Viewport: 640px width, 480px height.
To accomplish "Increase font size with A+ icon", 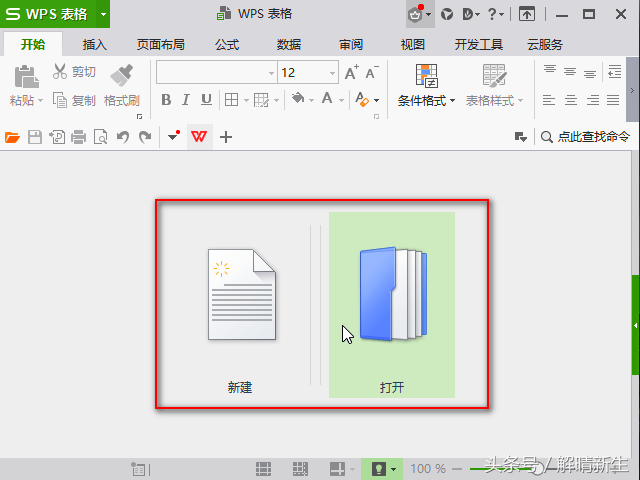I will (352, 72).
